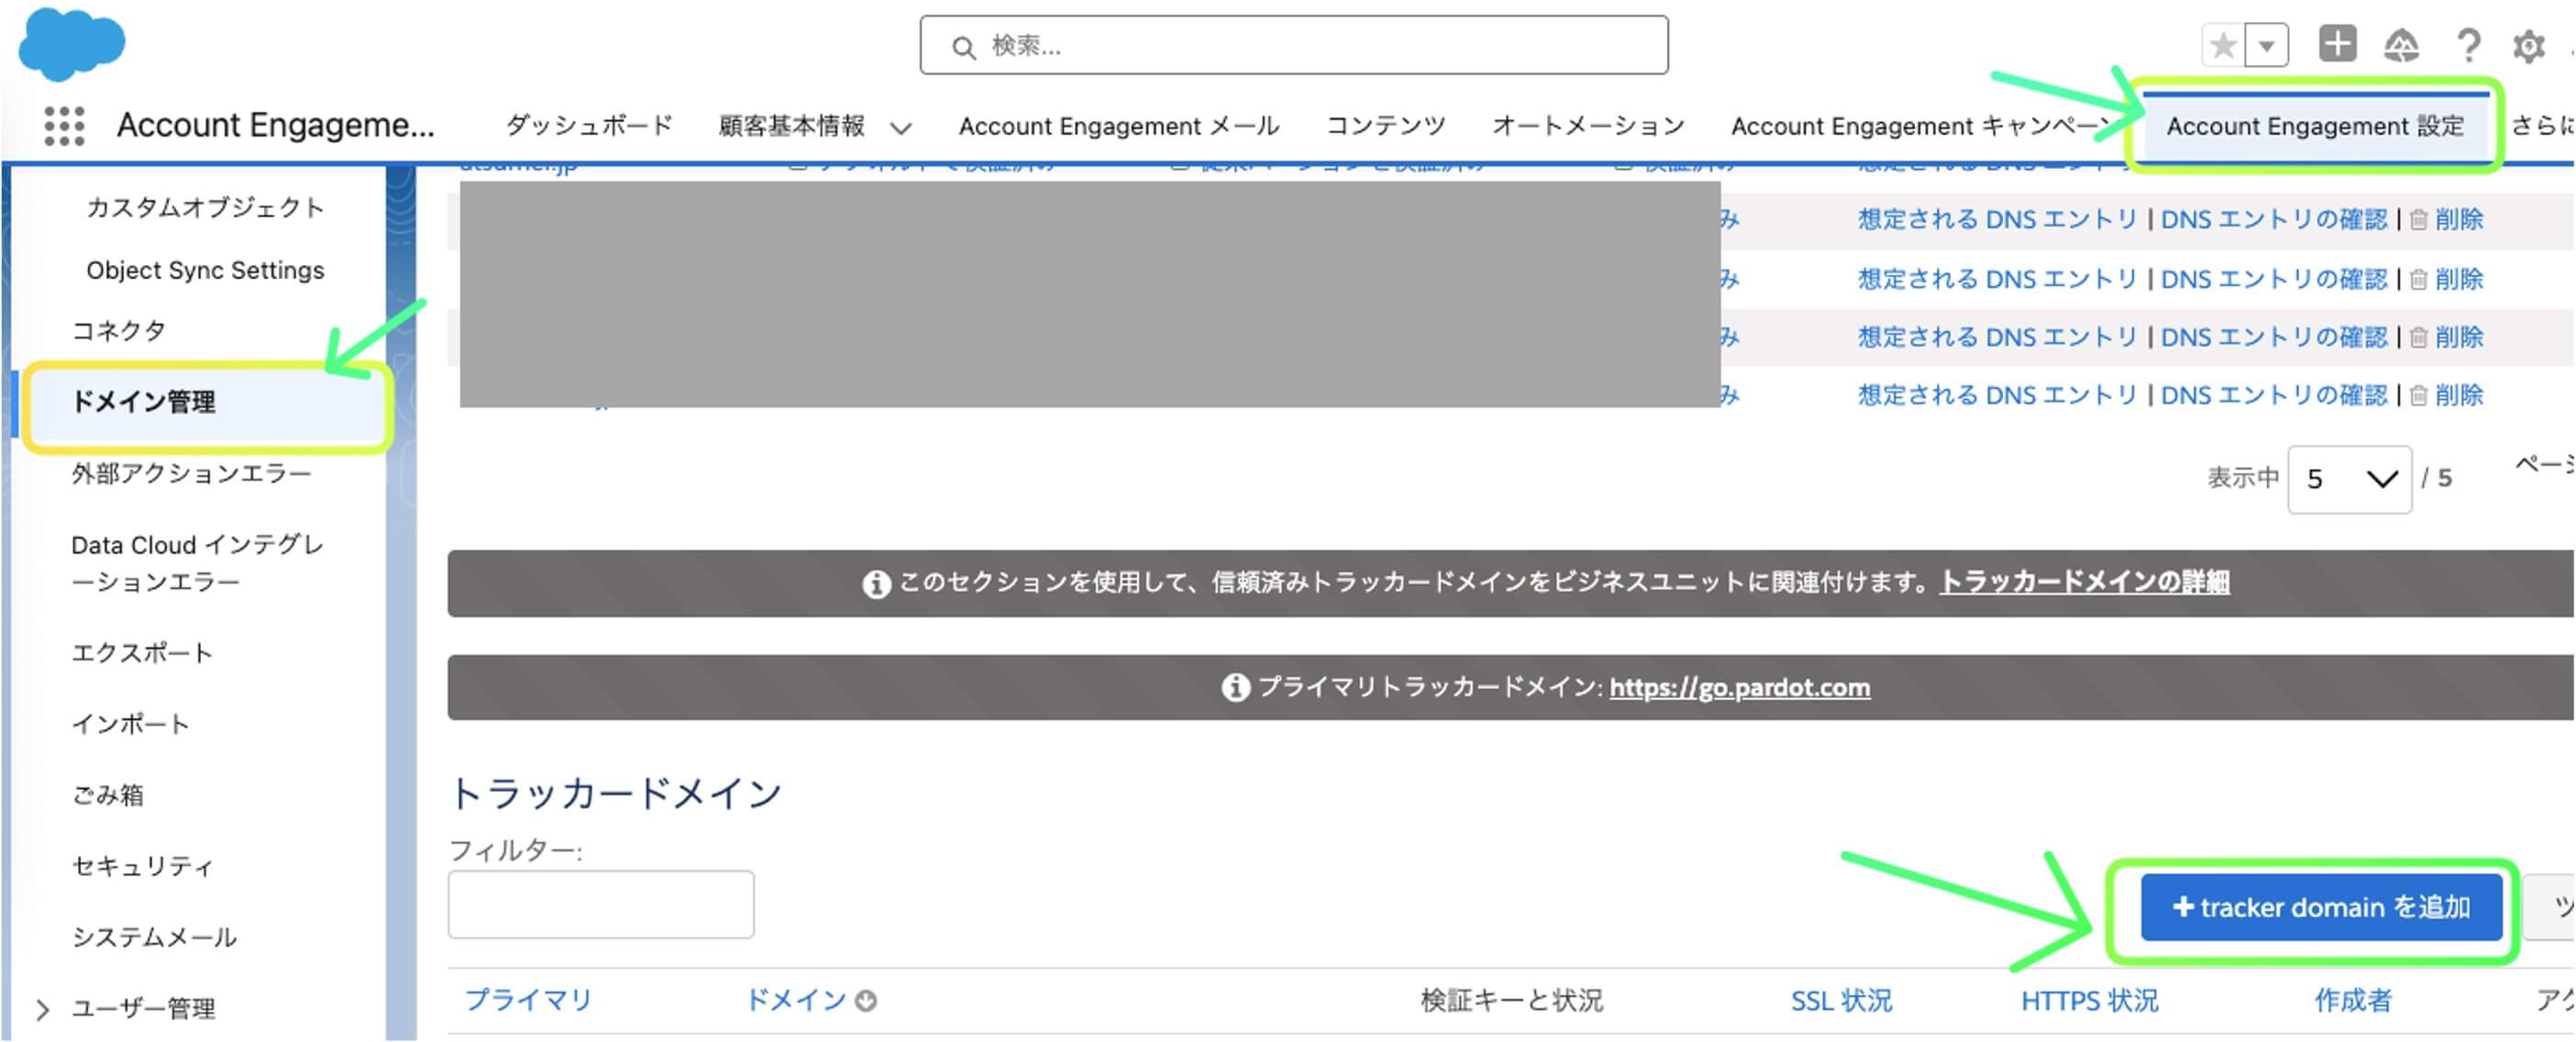Open the global actions plus icon

2336,45
